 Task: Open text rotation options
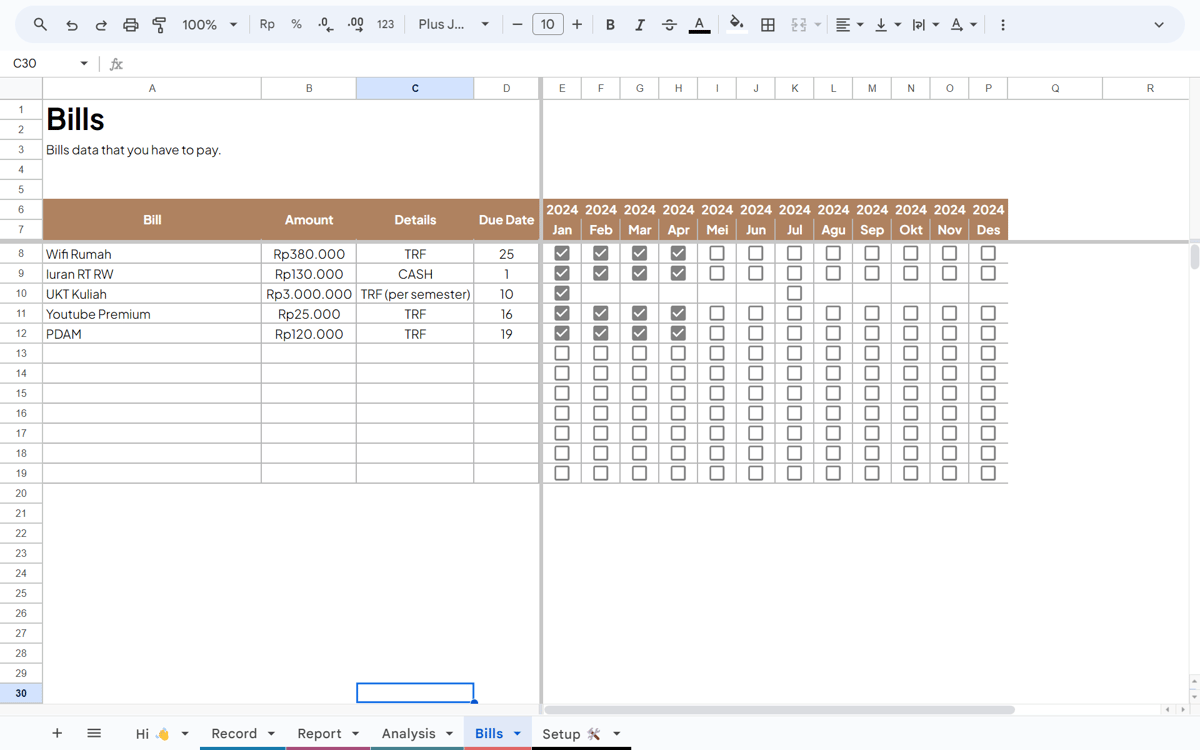pos(963,24)
